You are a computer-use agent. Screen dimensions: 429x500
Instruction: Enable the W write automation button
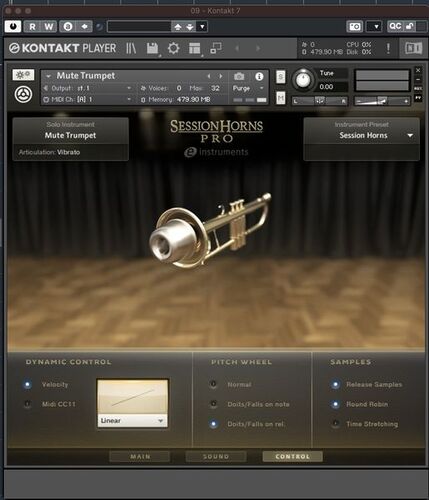click(49, 26)
